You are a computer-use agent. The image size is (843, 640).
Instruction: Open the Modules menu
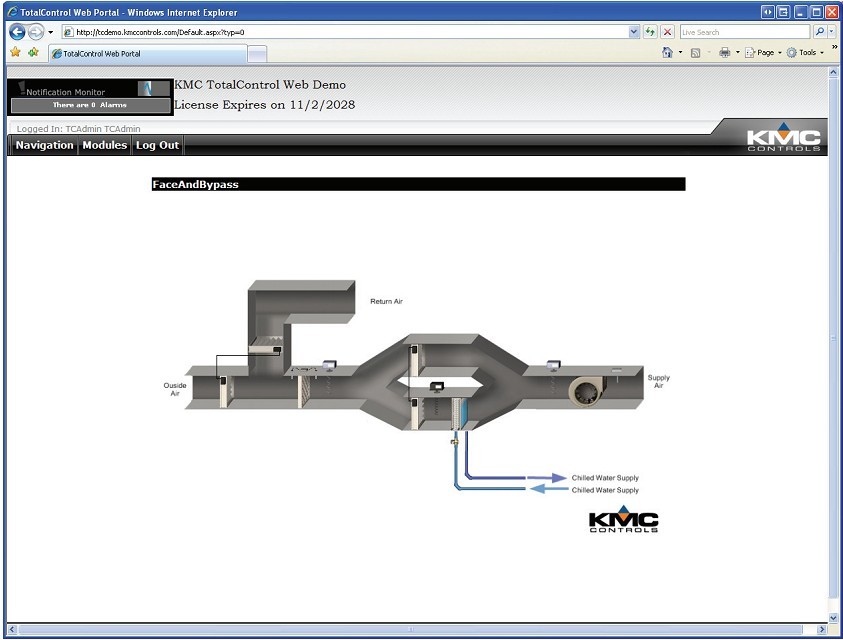coord(104,145)
